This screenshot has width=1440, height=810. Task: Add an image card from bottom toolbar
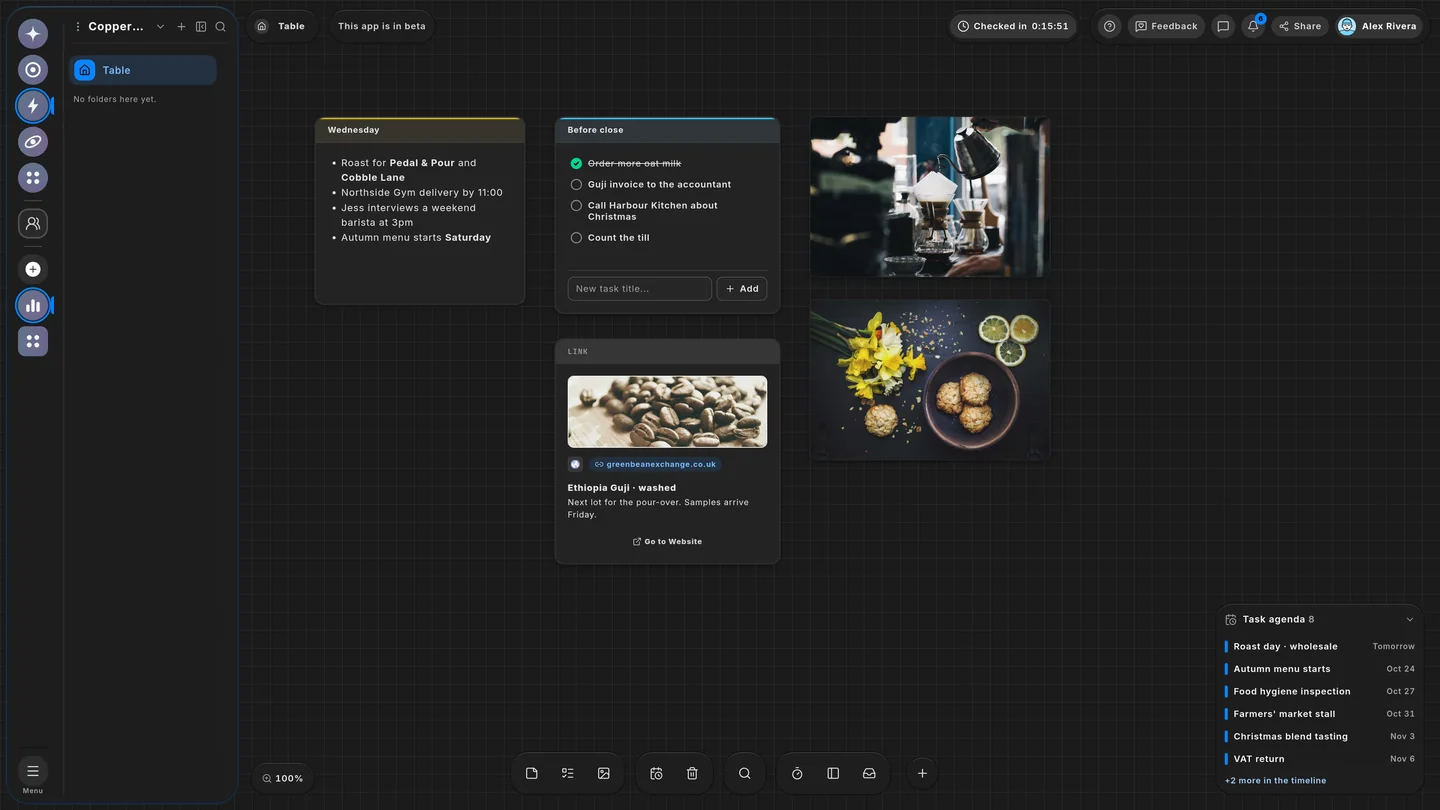point(604,774)
